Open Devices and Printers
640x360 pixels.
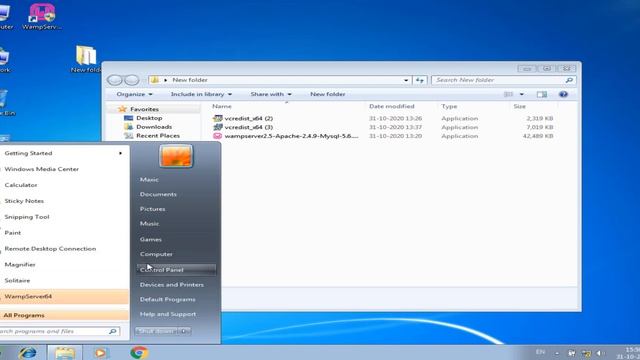[x=171, y=284]
